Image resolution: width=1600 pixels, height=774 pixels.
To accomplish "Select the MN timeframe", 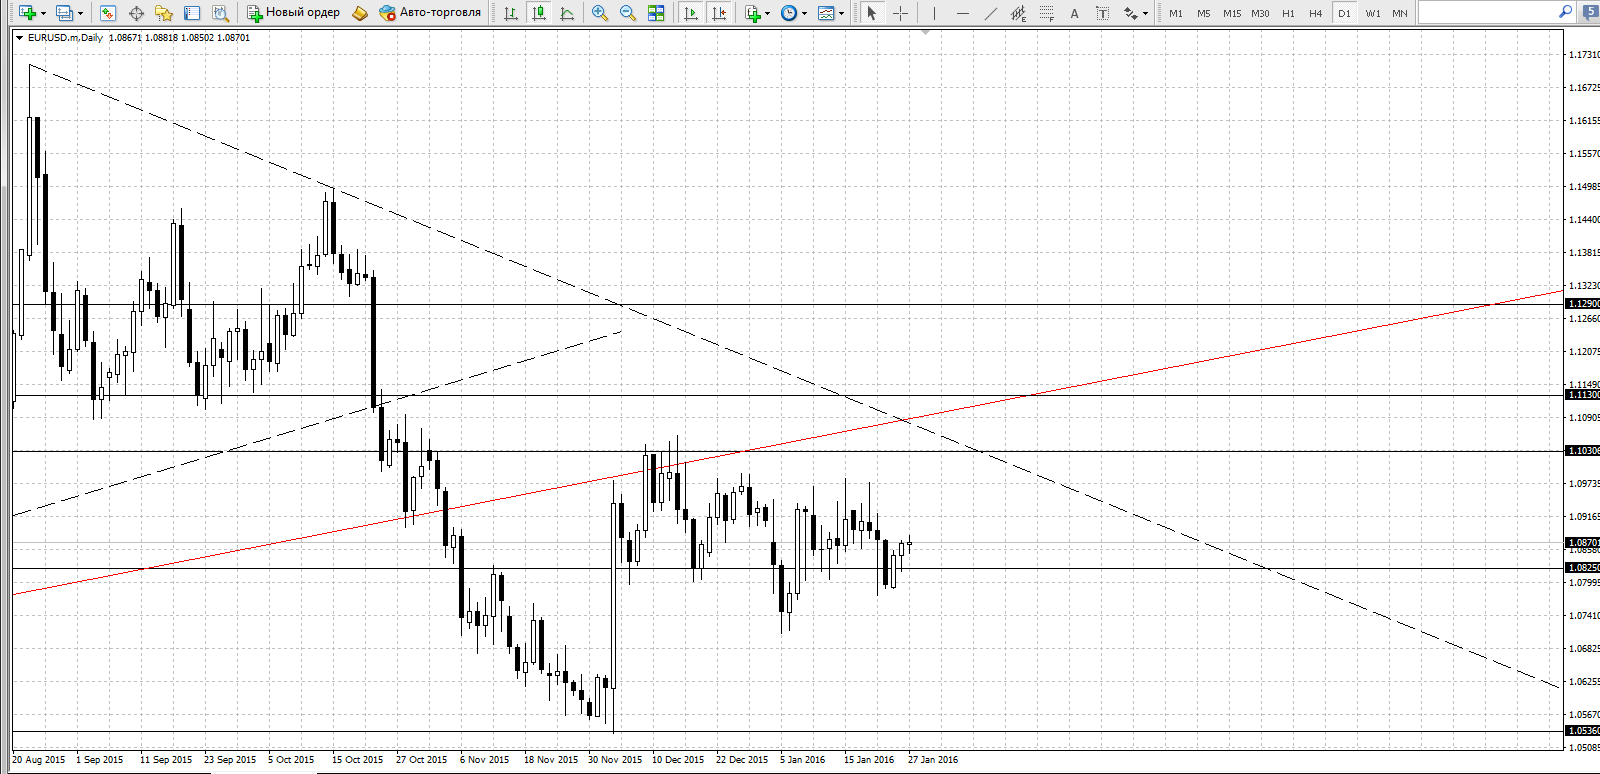I will pos(1400,13).
